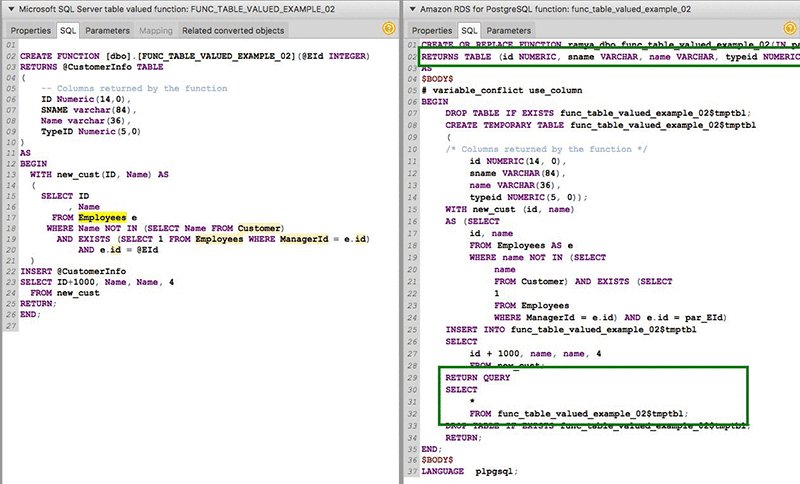800x484 pixels.
Task: Click the help icon in PostgreSQL panel
Action: click(x=790, y=29)
